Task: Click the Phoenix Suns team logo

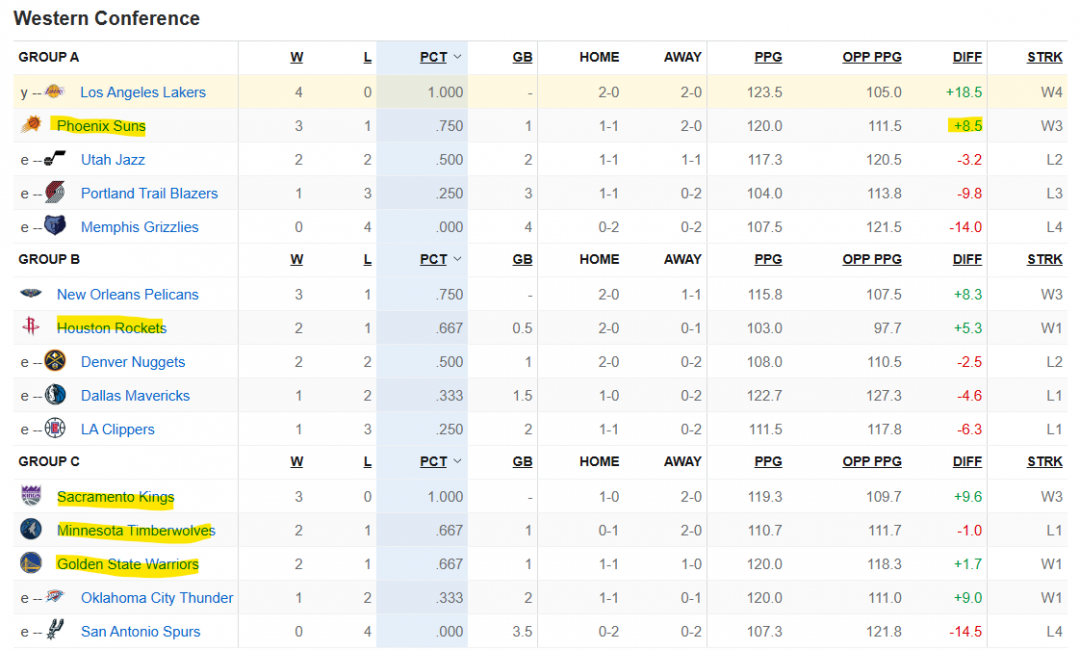Action: click(x=31, y=125)
